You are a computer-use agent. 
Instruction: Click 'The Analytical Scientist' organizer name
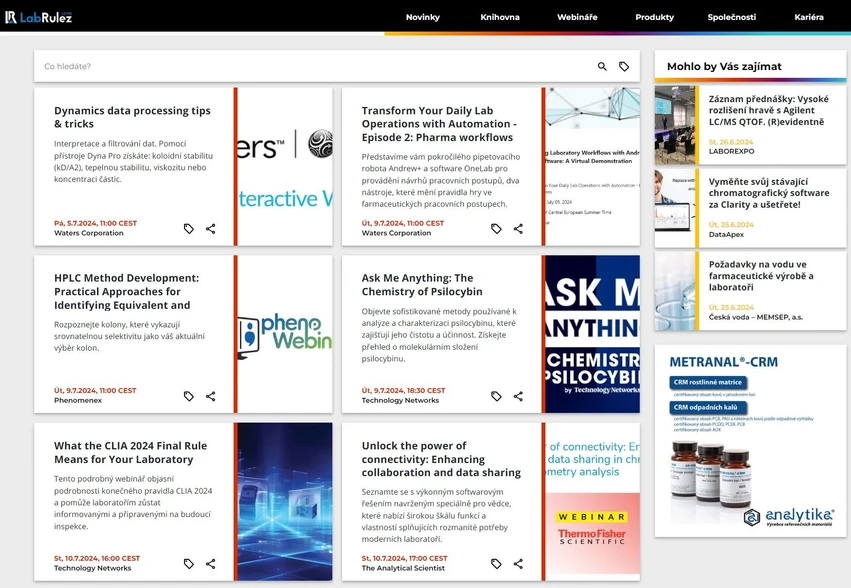tap(403, 568)
